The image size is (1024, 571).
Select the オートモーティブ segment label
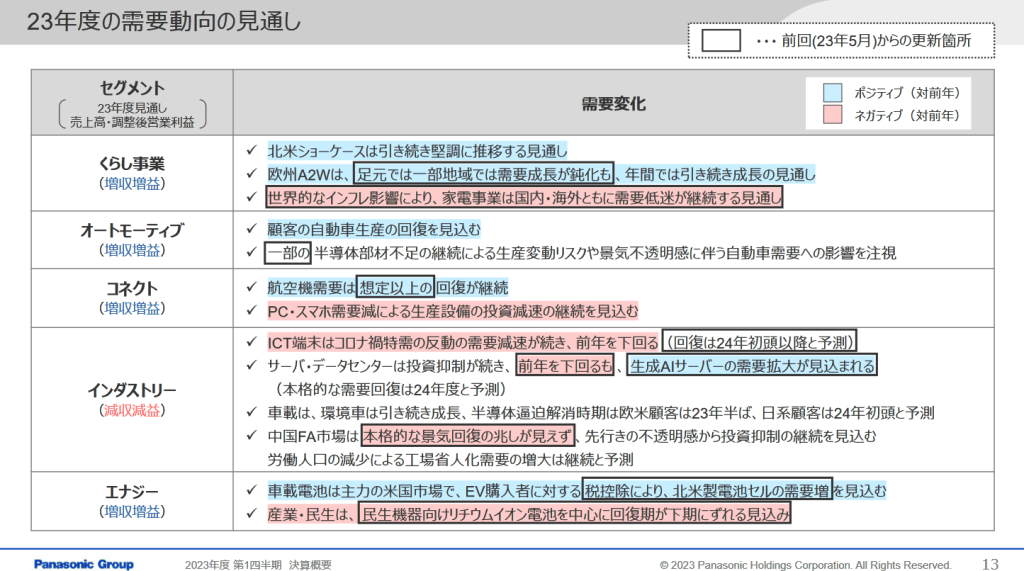[x=132, y=230]
